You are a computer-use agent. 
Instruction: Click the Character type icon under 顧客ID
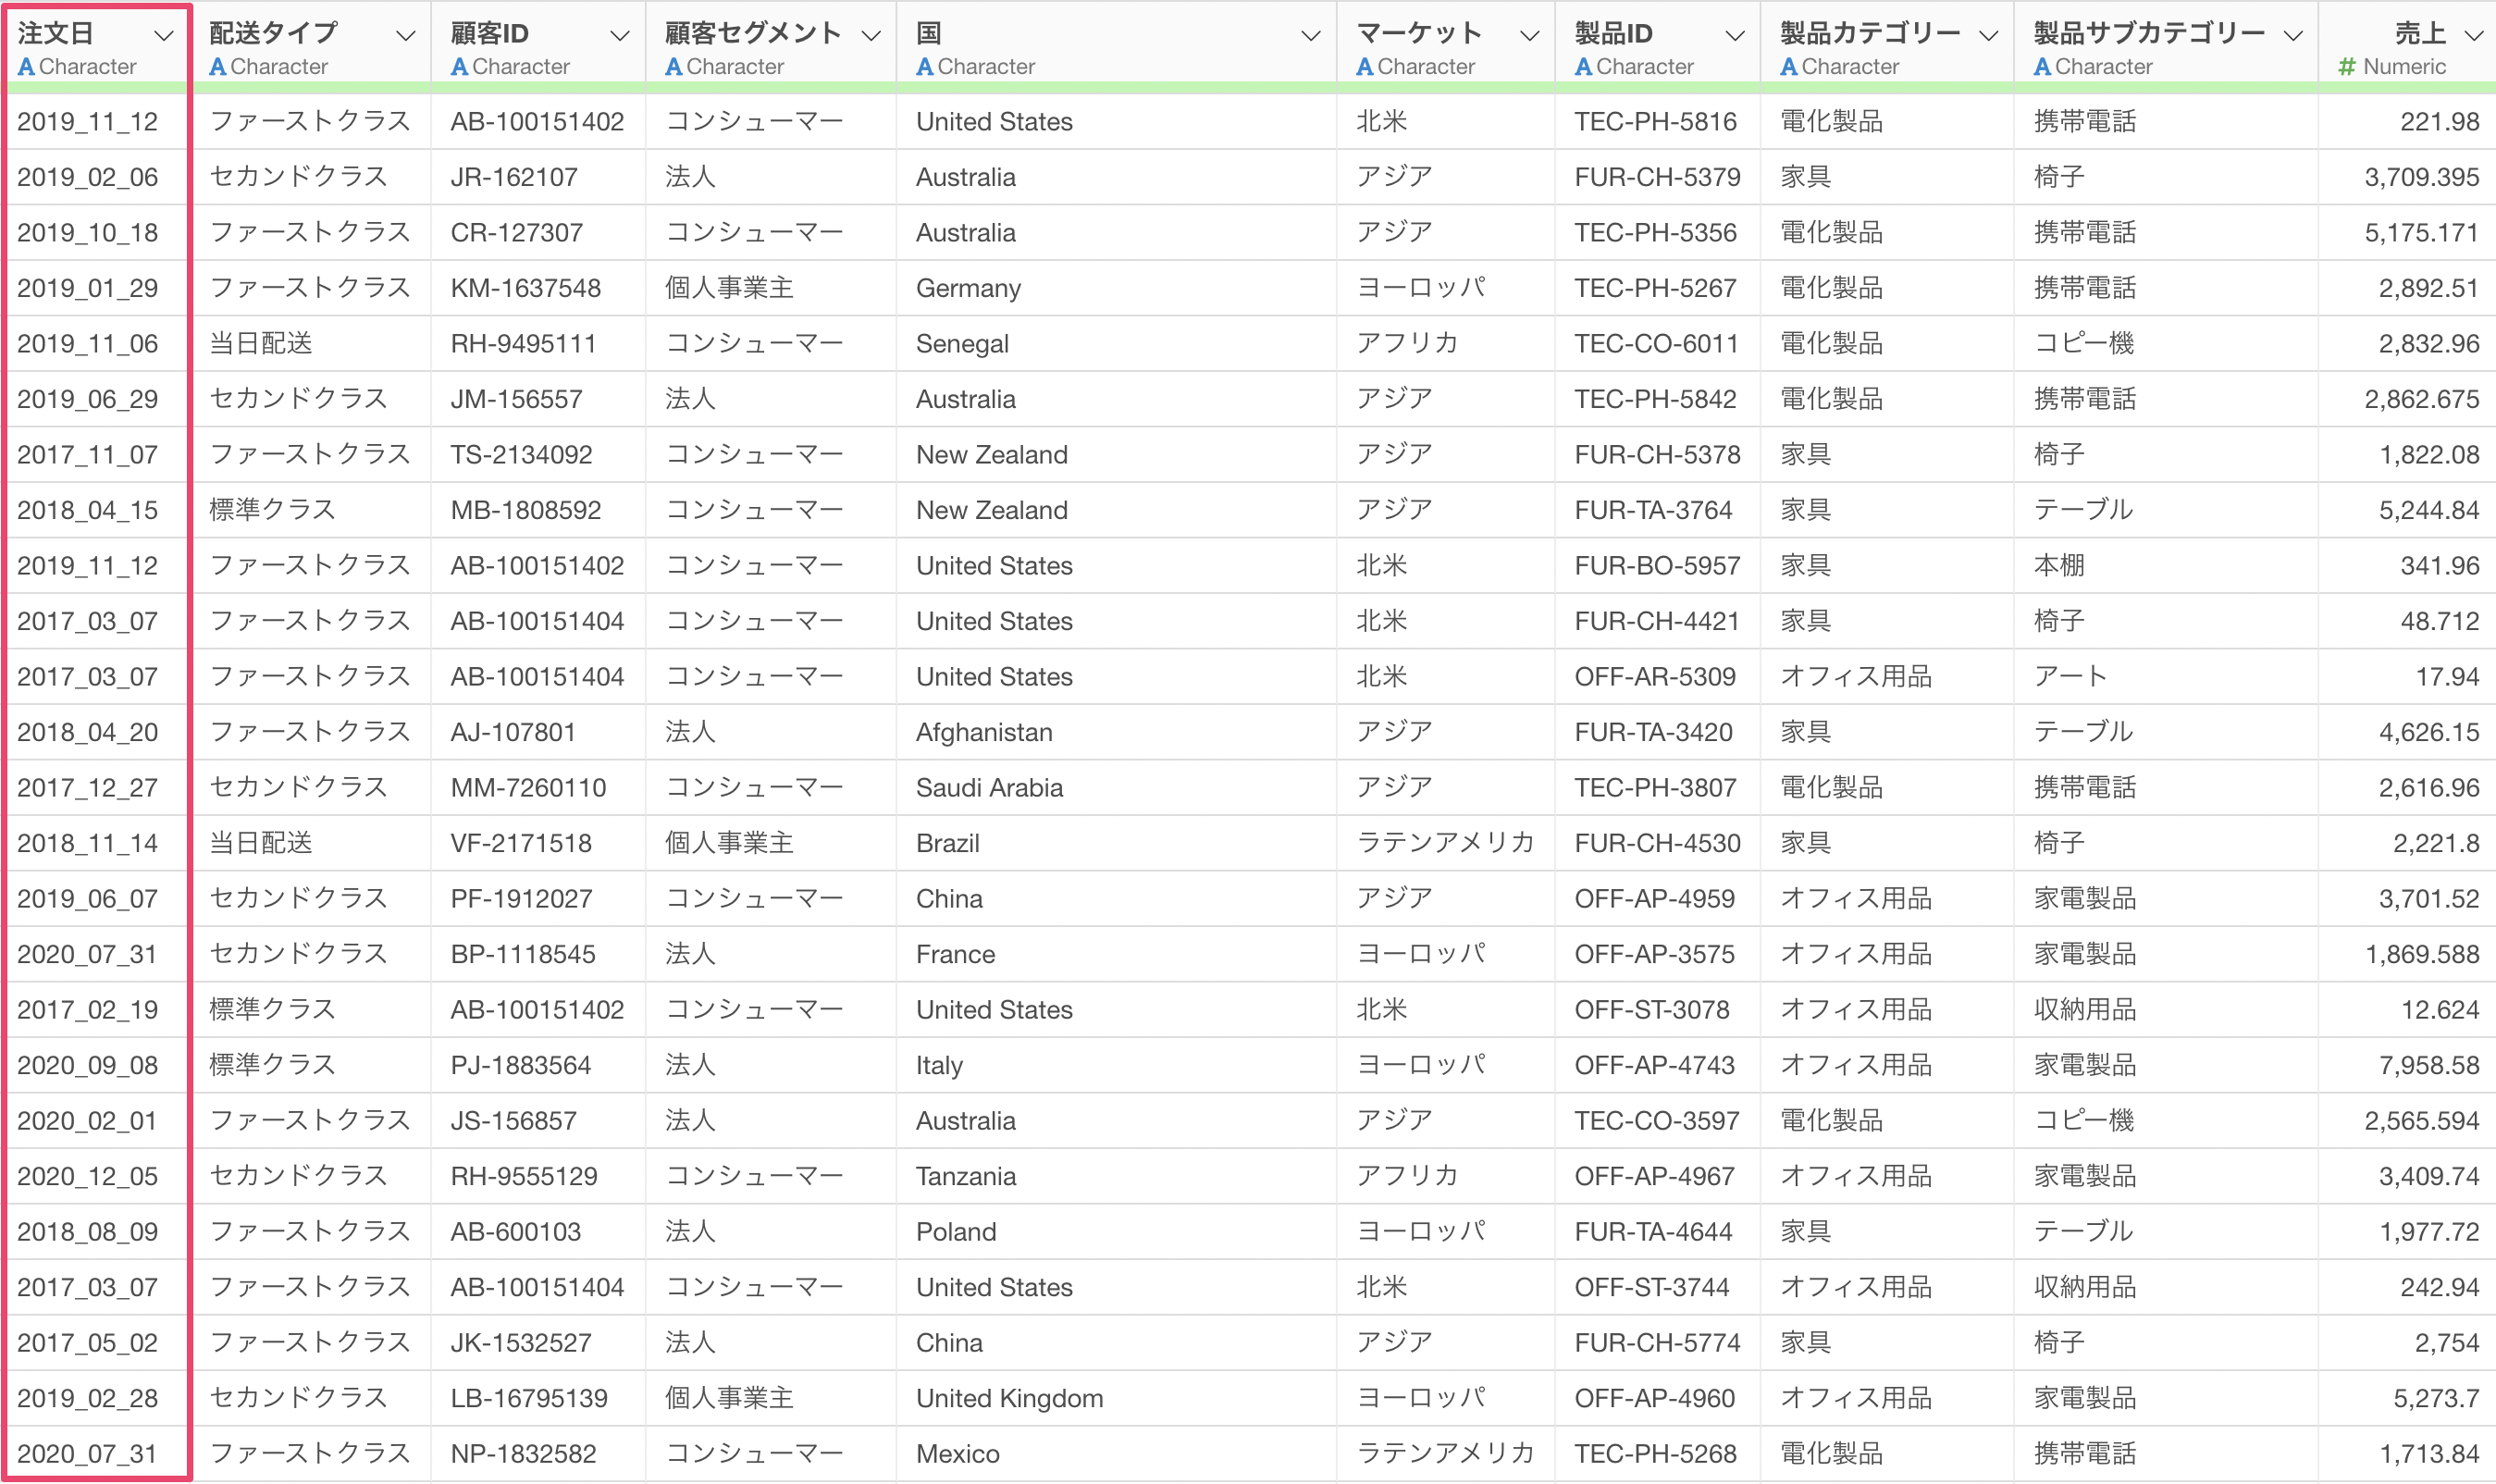point(459,67)
